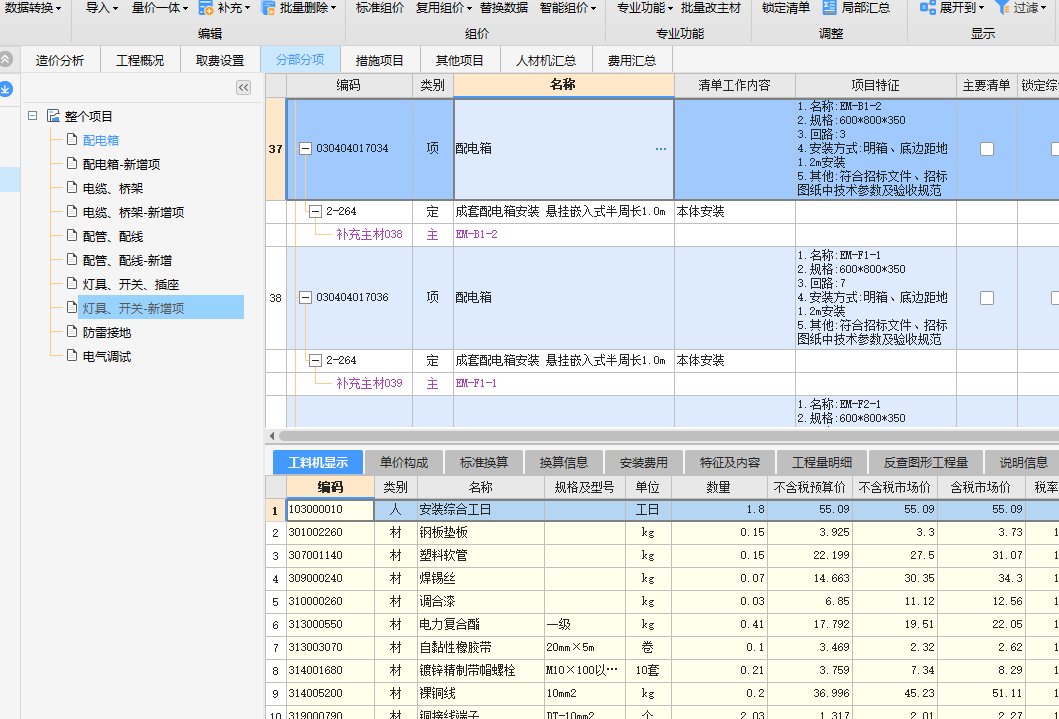Click the 批量改主材 button
This screenshot has height=719, width=1059.
point(711,8)
